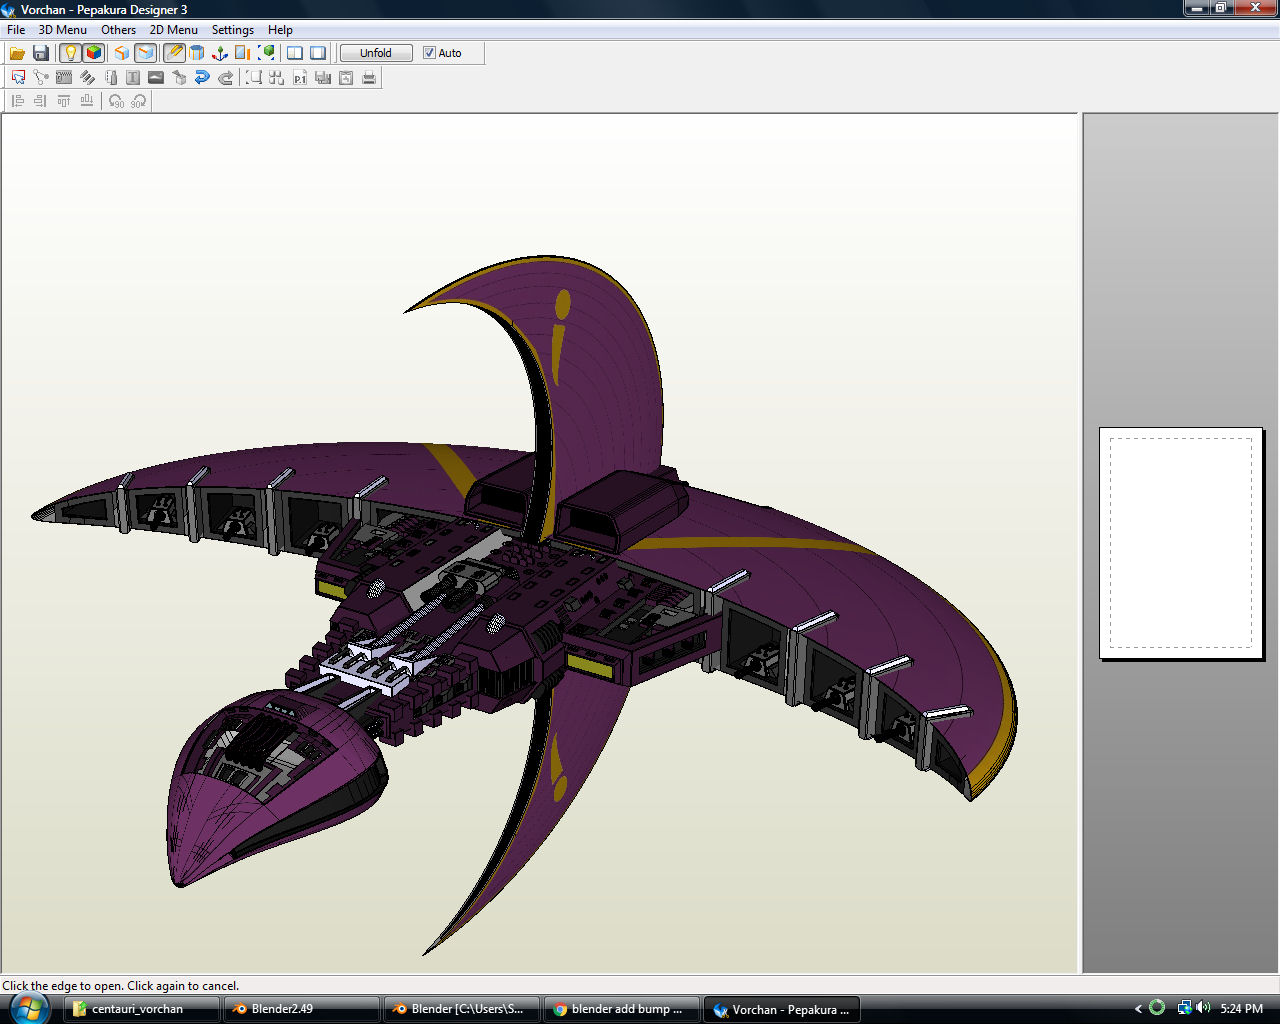Viewport: 1280px width, 1024px height.
Task: Open the Settings menu
Action: point(233,30)
